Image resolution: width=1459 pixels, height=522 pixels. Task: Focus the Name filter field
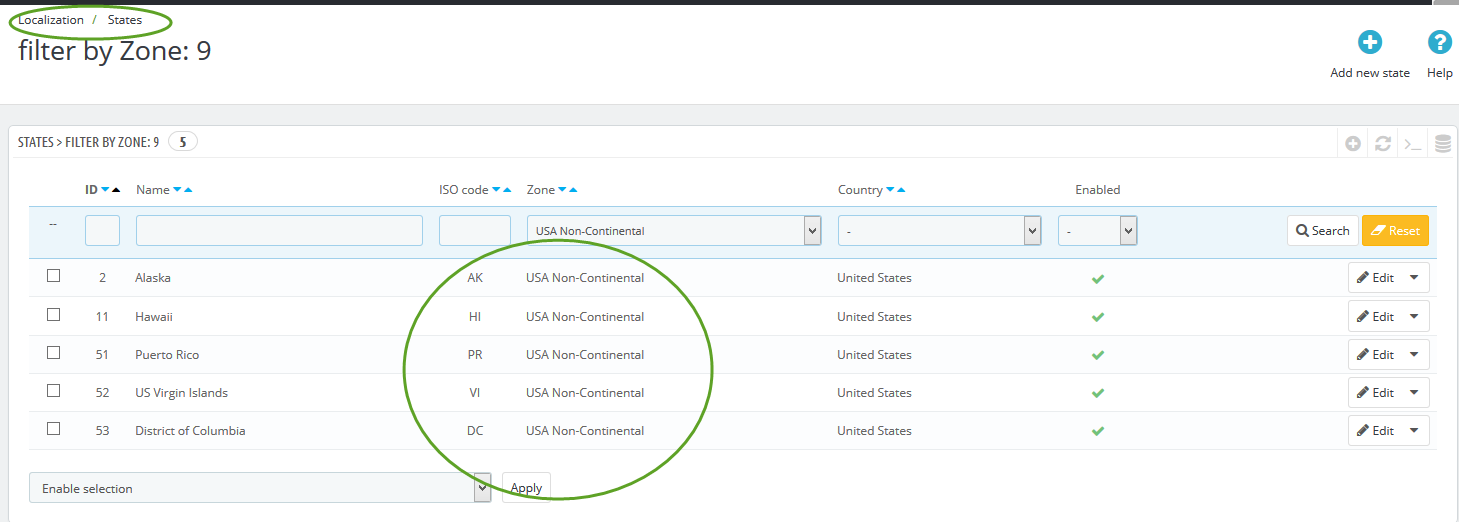(x=279, y=231)
